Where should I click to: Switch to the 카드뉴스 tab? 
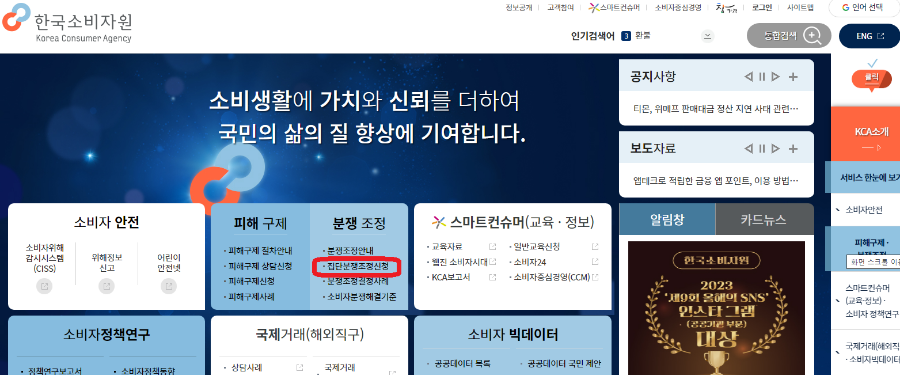point(765,219)
